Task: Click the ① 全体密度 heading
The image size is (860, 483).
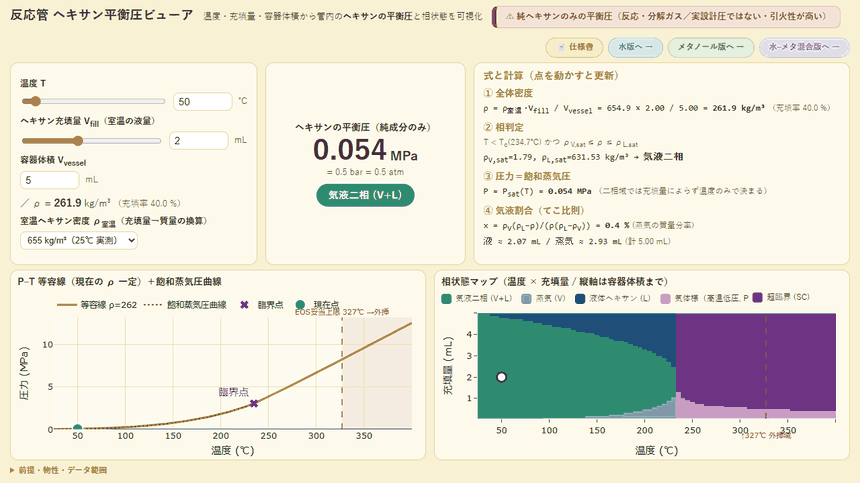Action: pos(508,93)
